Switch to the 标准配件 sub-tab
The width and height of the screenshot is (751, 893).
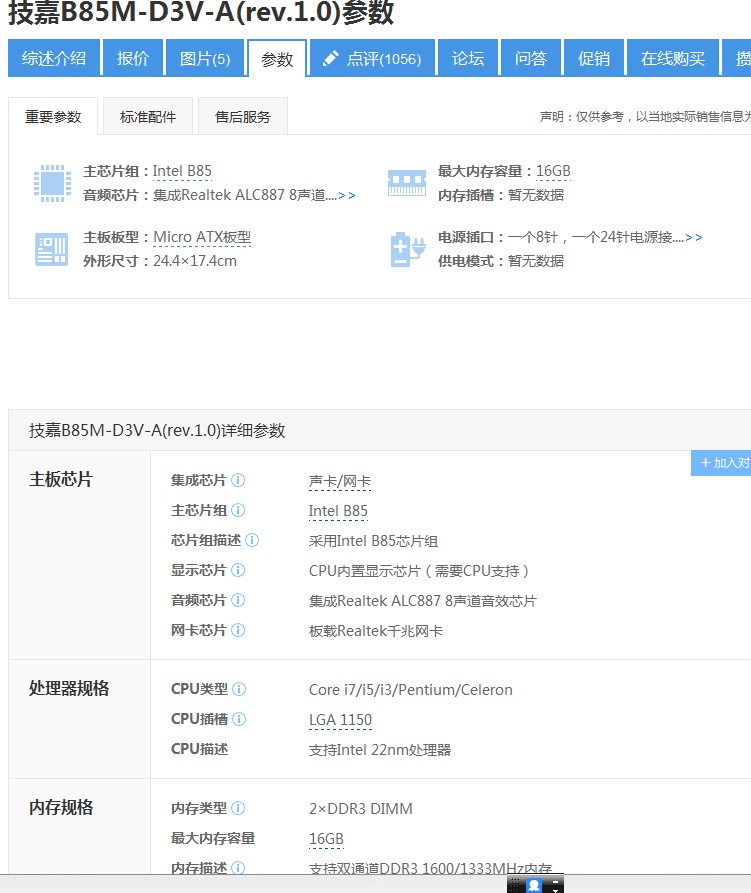(148, 117)
